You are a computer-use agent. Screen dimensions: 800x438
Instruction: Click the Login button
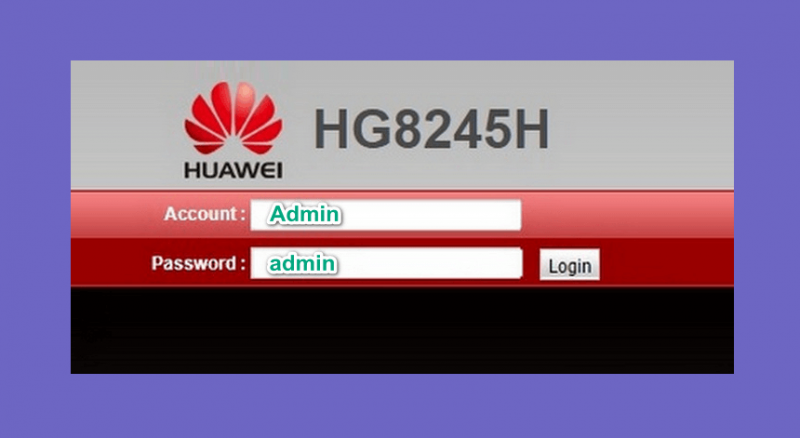click(x=569, y=265)
